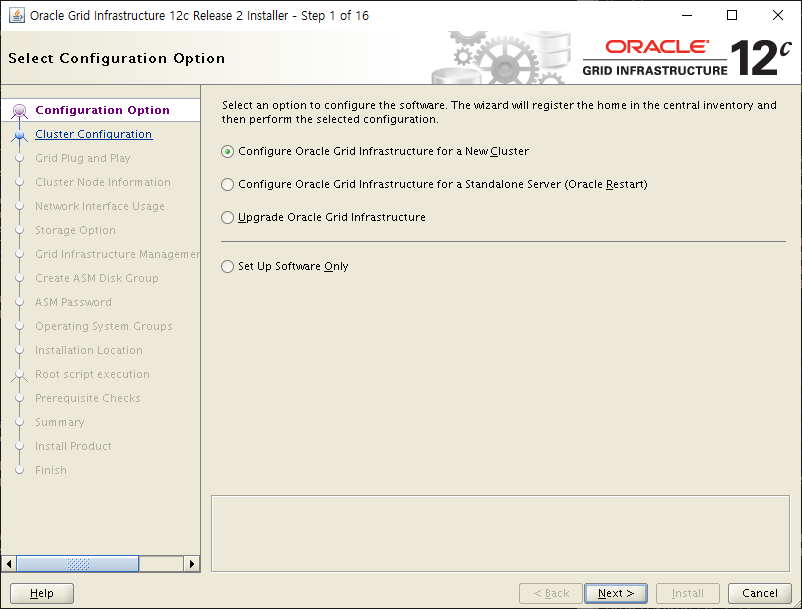The image size is (802, 609).
Task: Choose Set Up Software Only radio button
Action: tap(227, 266)
